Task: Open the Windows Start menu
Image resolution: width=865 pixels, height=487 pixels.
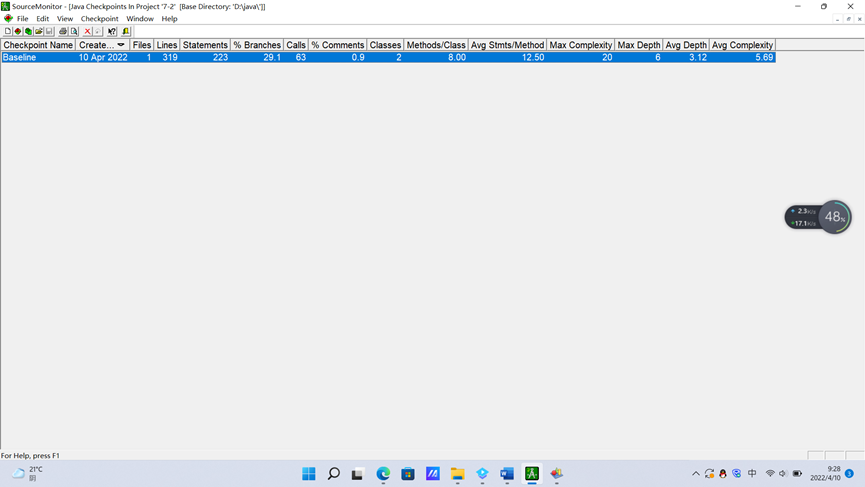Action: pyautogui.click(x=309, y=474)
